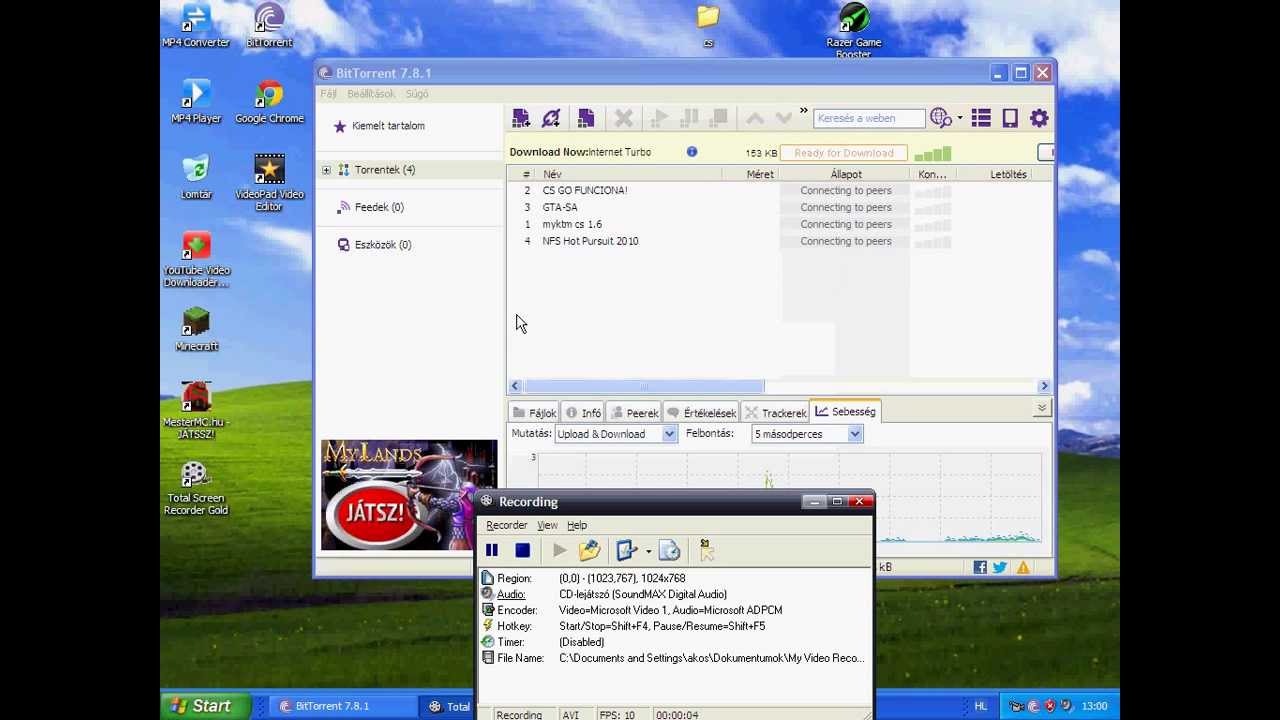Open the Recorder menu
This screenshot has height=720, width=1280.
pos(506,525)
